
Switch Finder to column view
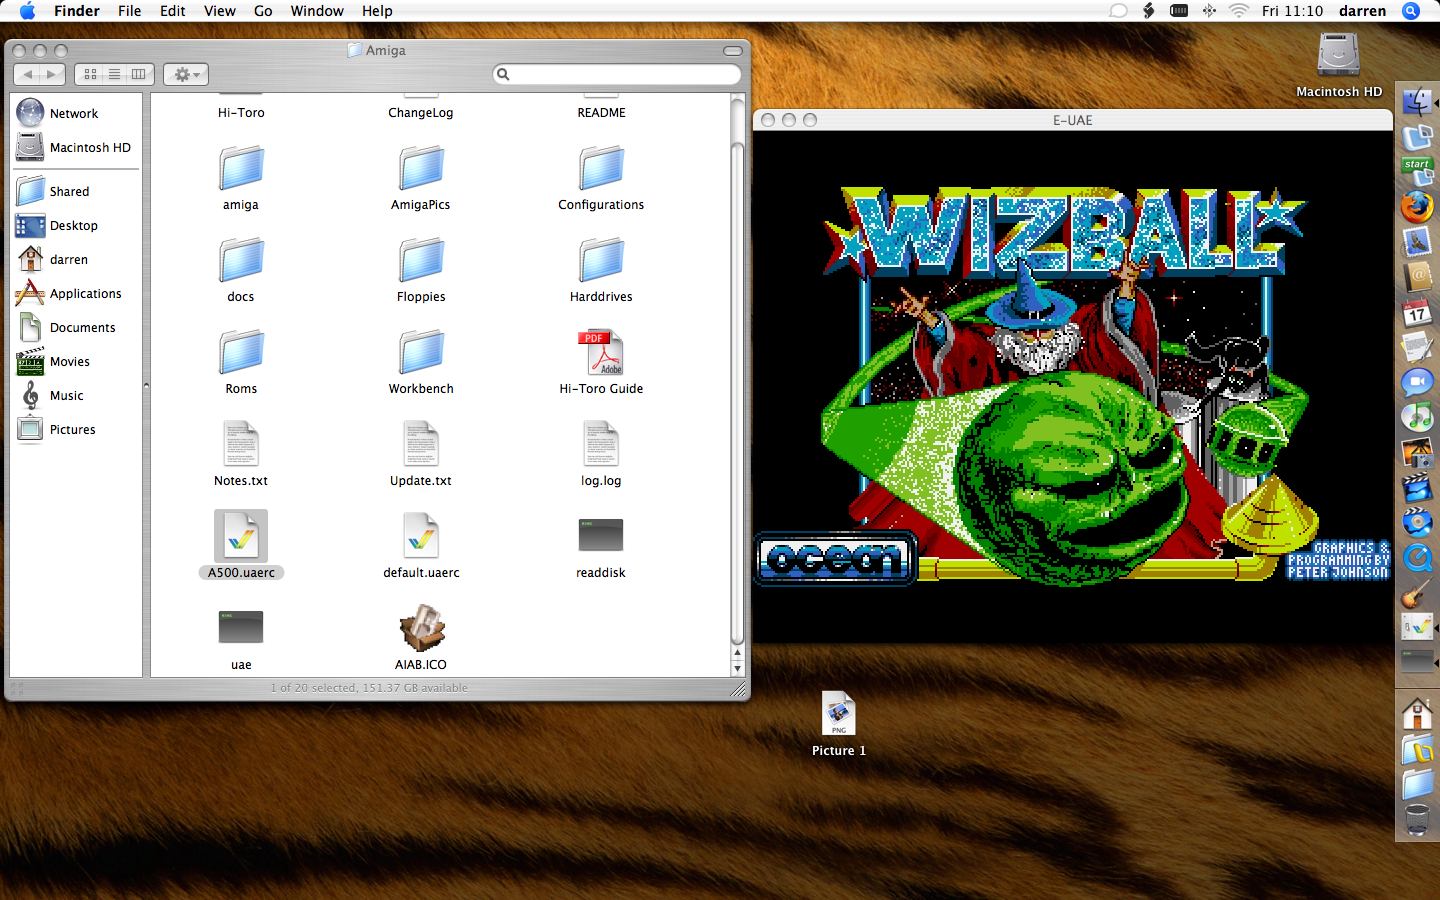[x=138, y=74]
